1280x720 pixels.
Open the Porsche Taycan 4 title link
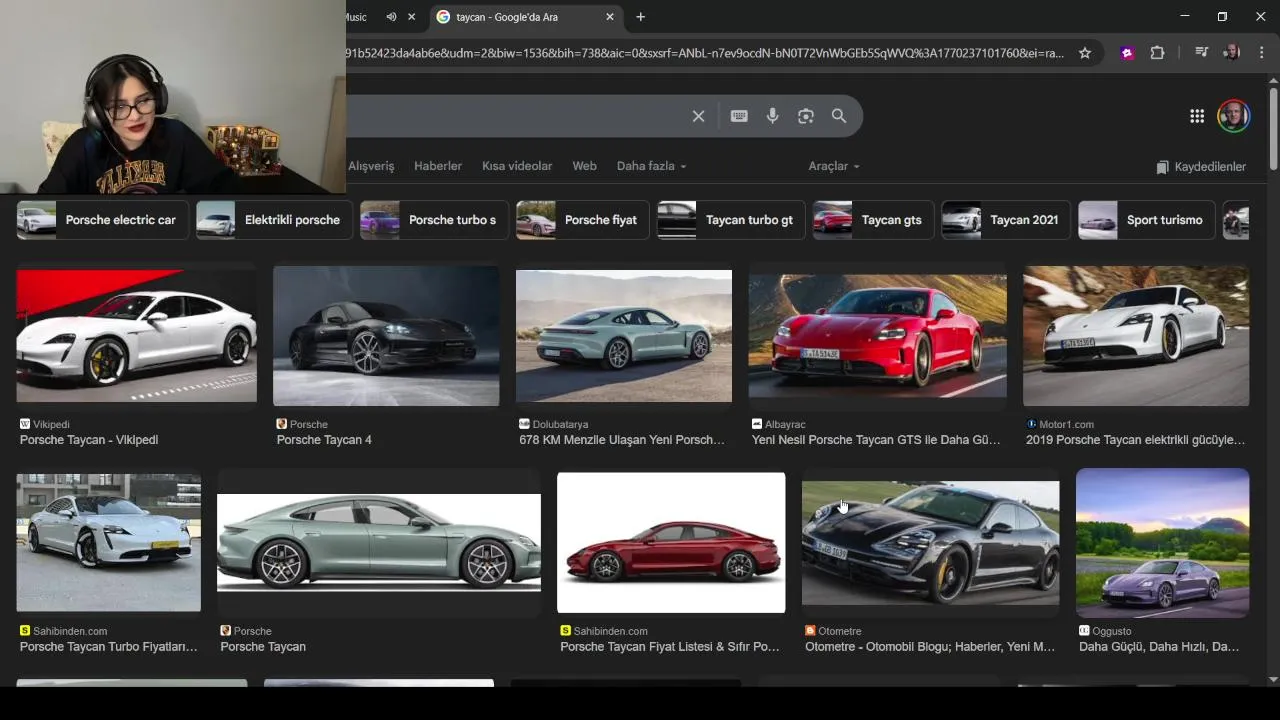pos(324,440)
